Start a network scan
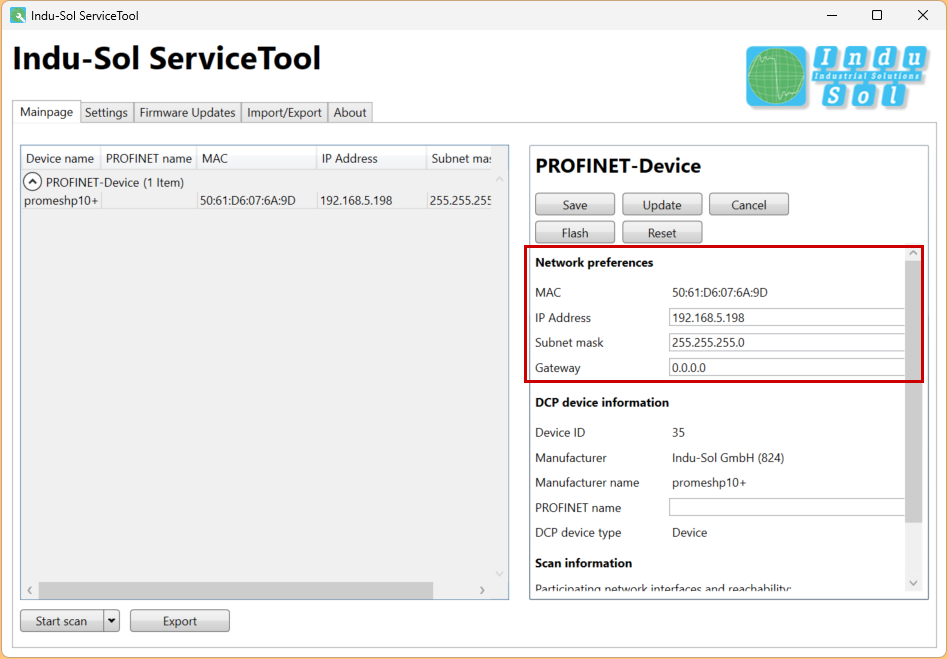 (x=62, y=620)
